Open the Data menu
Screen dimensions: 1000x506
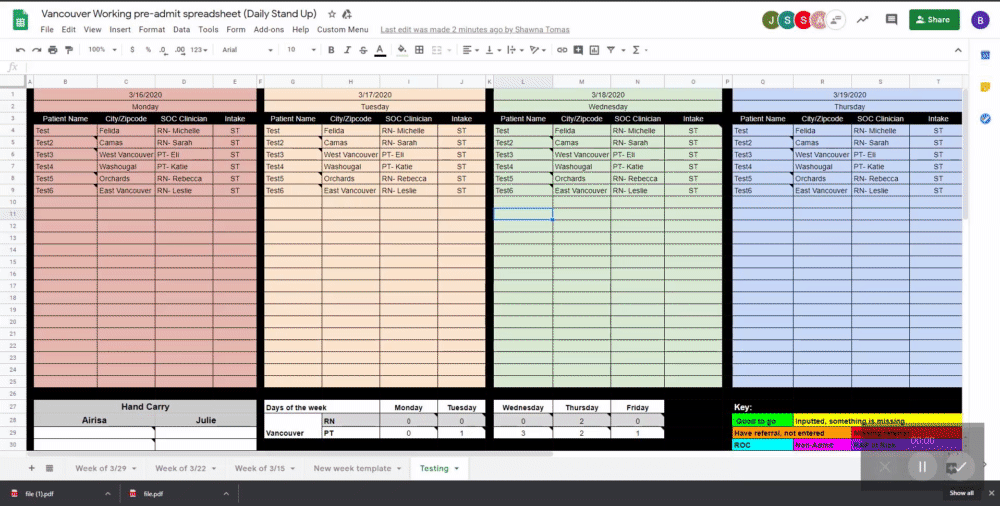coord(182,29)
